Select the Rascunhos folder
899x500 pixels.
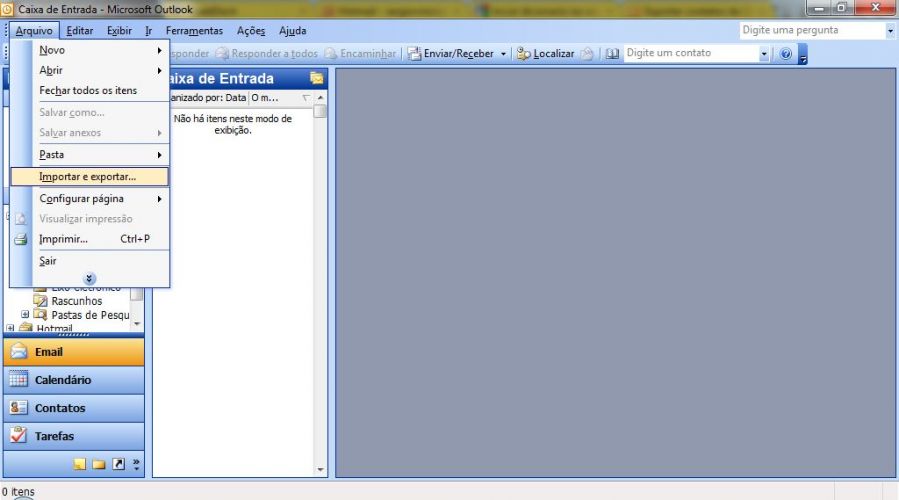point(77,301)
